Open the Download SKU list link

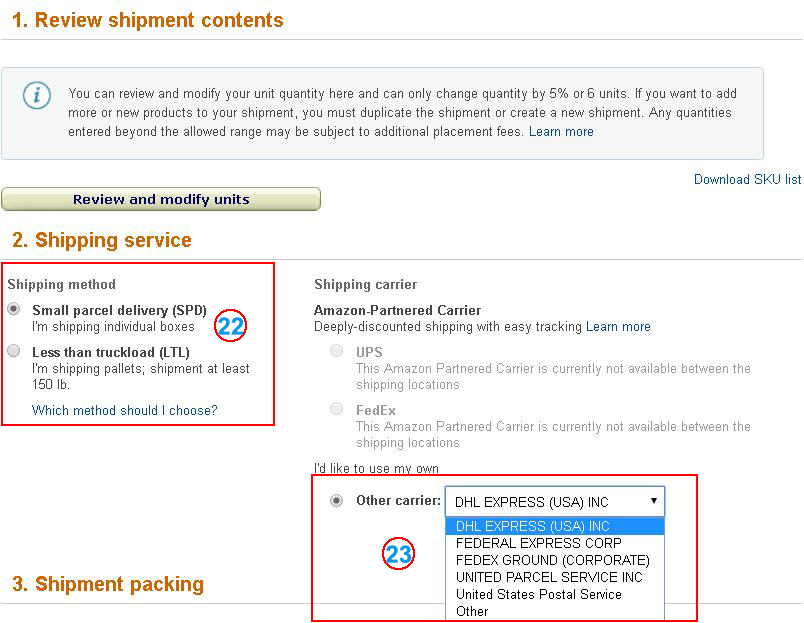747,180
